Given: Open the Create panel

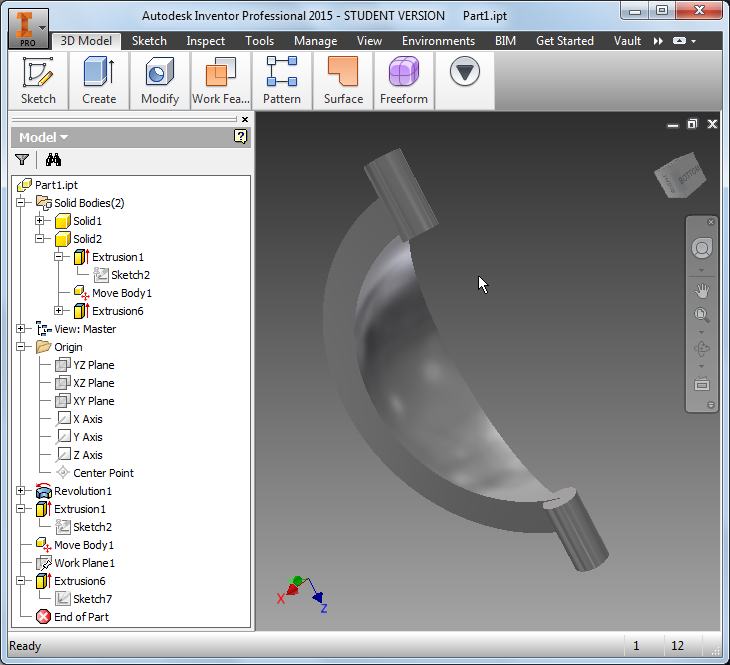Looking at the screenshot, I should tap(99, 81).
